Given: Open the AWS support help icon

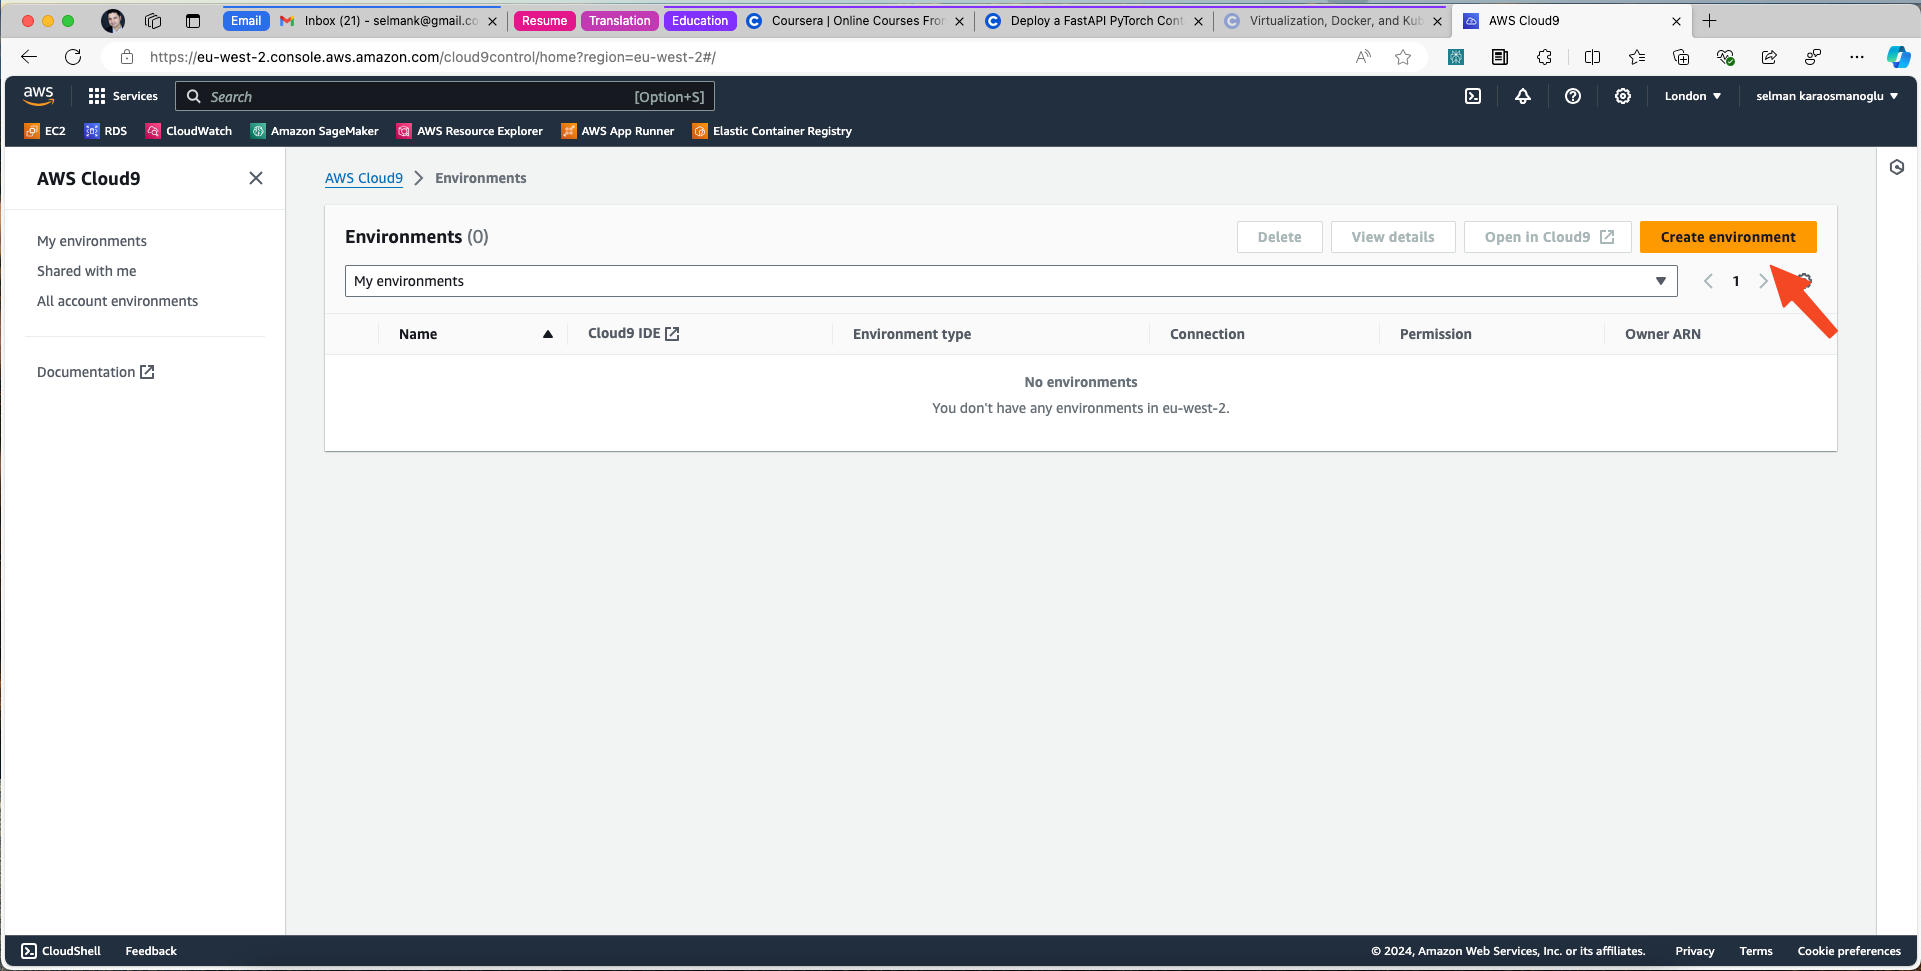Looking at the screenshot, I should (x=1573, y=96).
